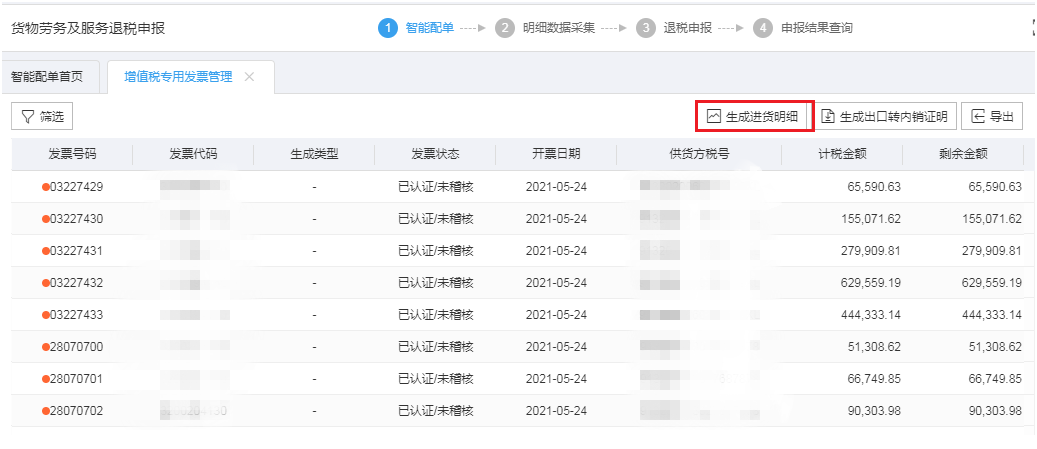Click orange dot of invoice 03227429
Viewport: 1037px width, 449px height.
tap(46, 187)
